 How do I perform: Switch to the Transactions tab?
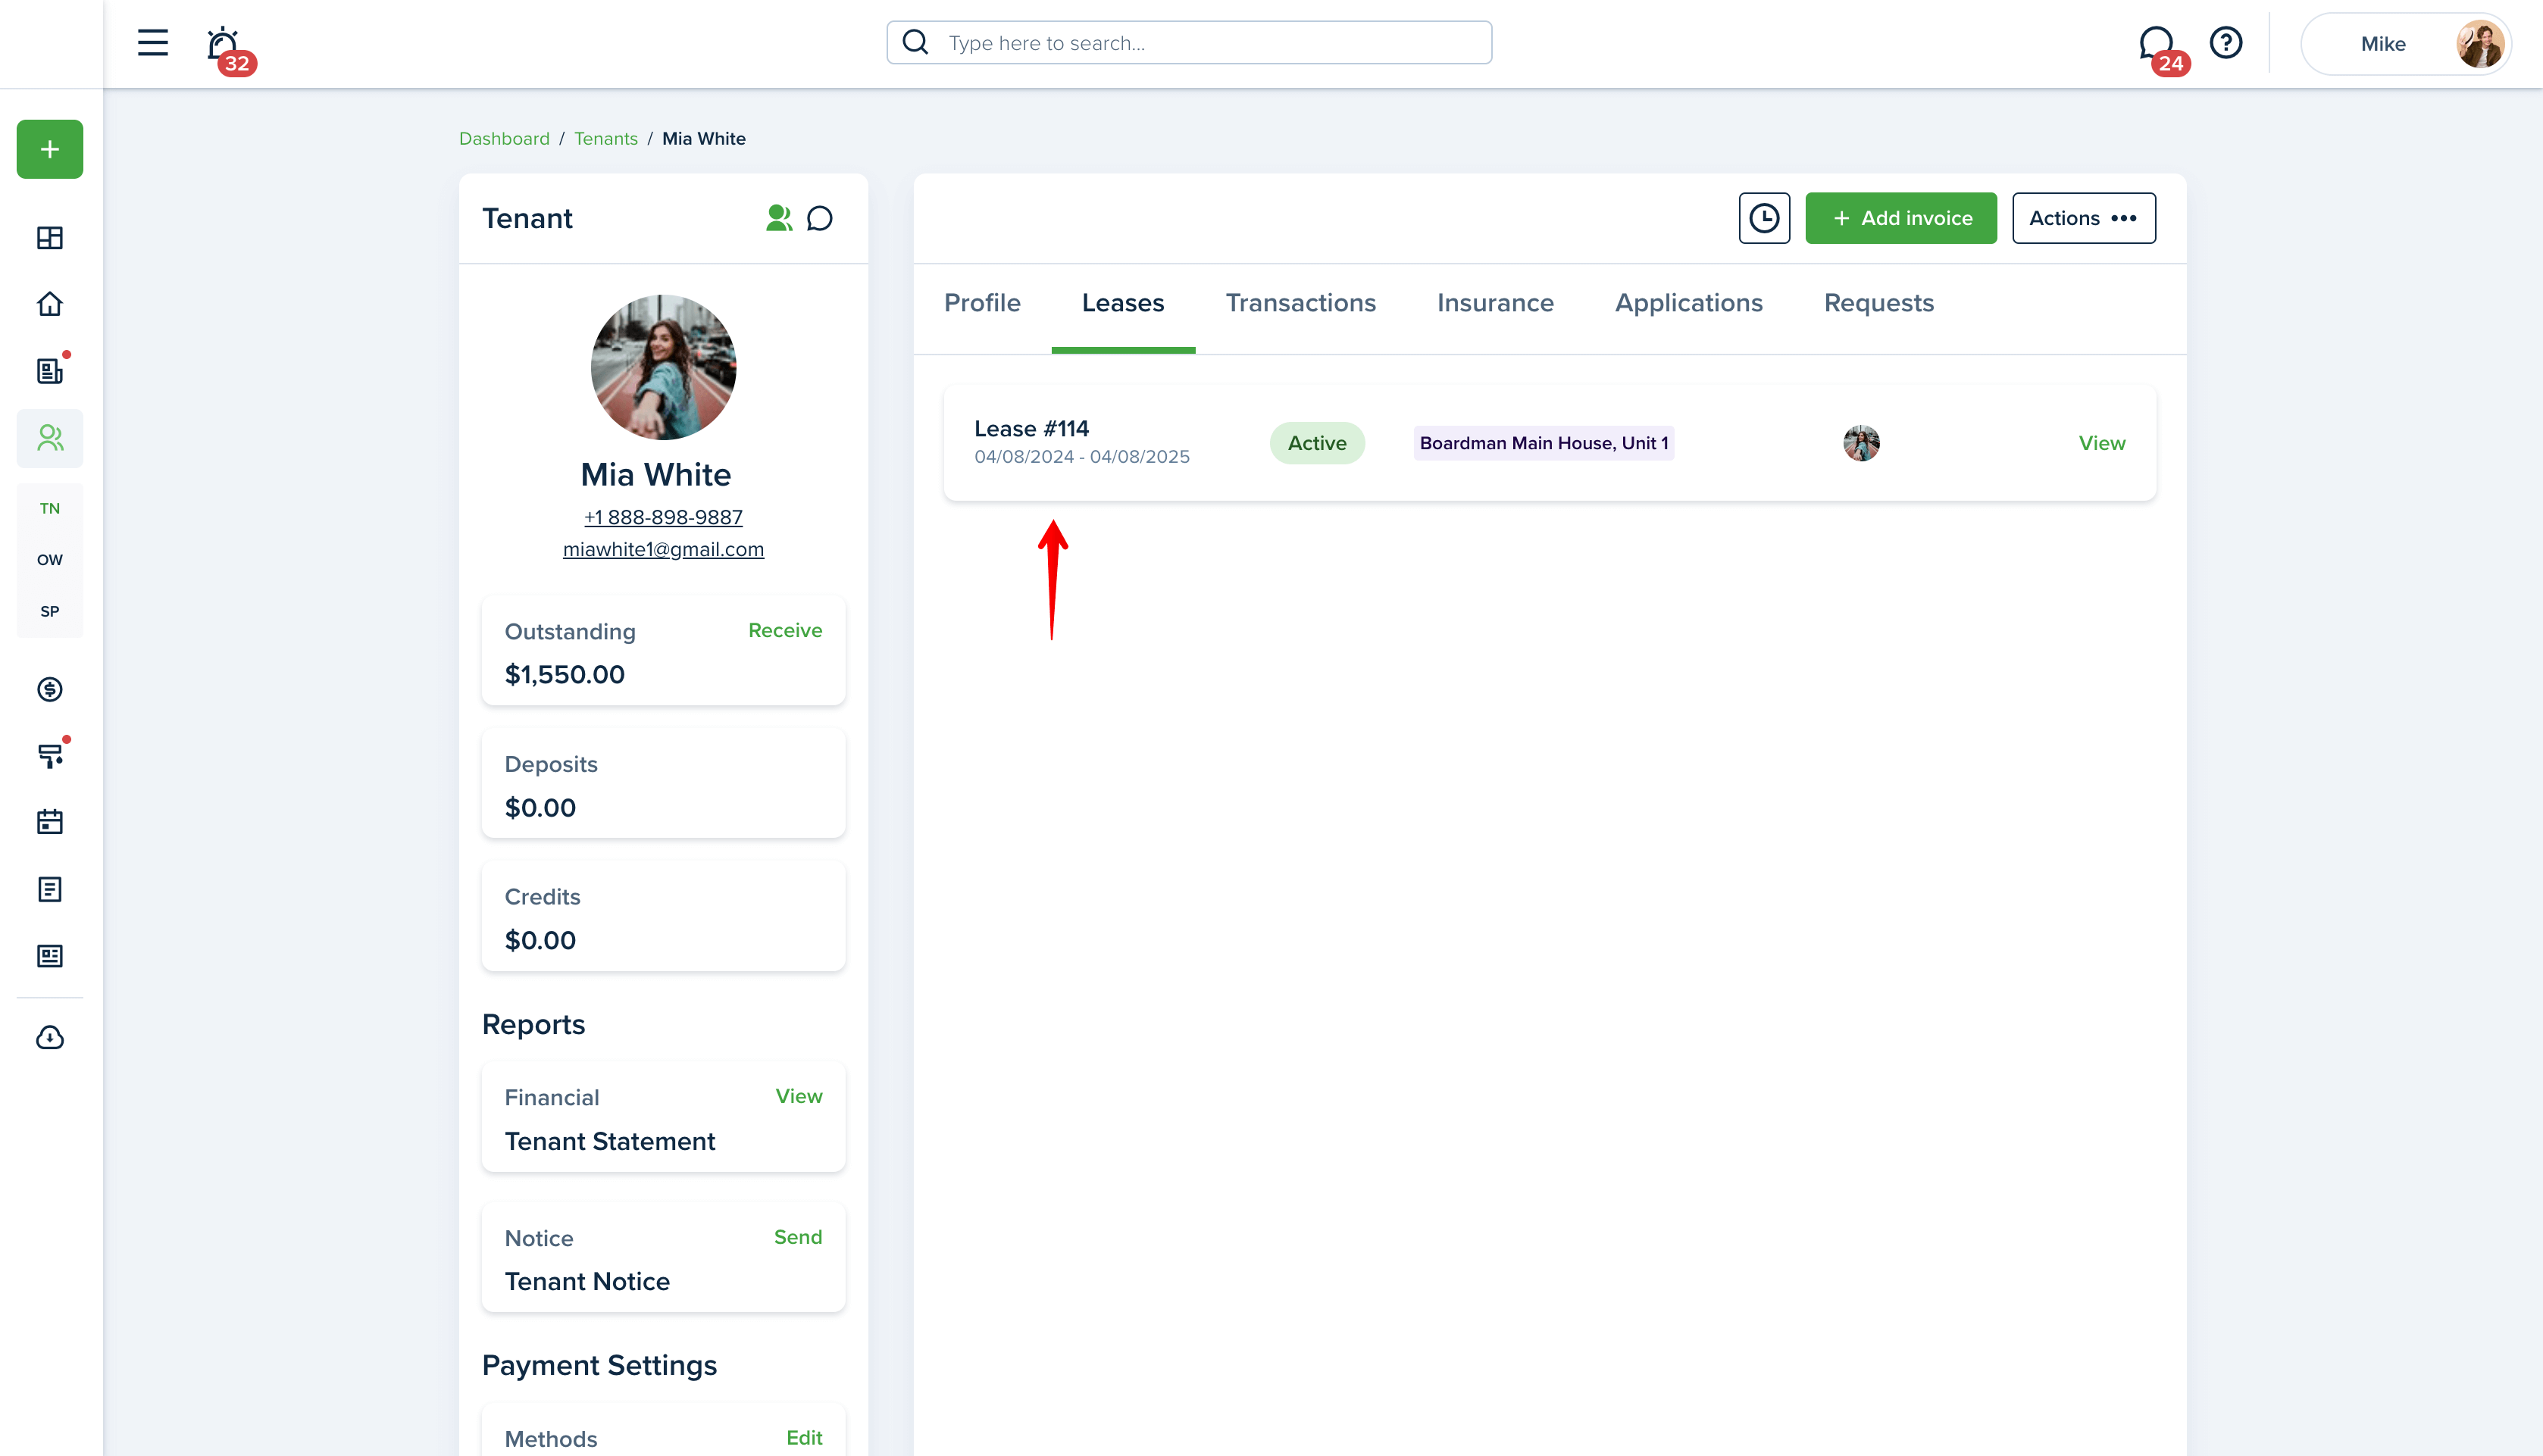1300,303
